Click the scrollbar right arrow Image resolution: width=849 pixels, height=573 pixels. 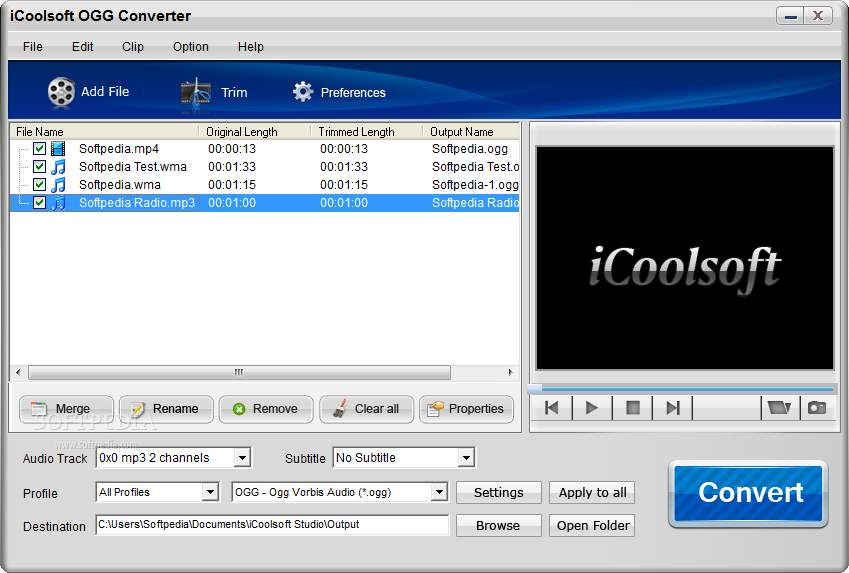510,372
